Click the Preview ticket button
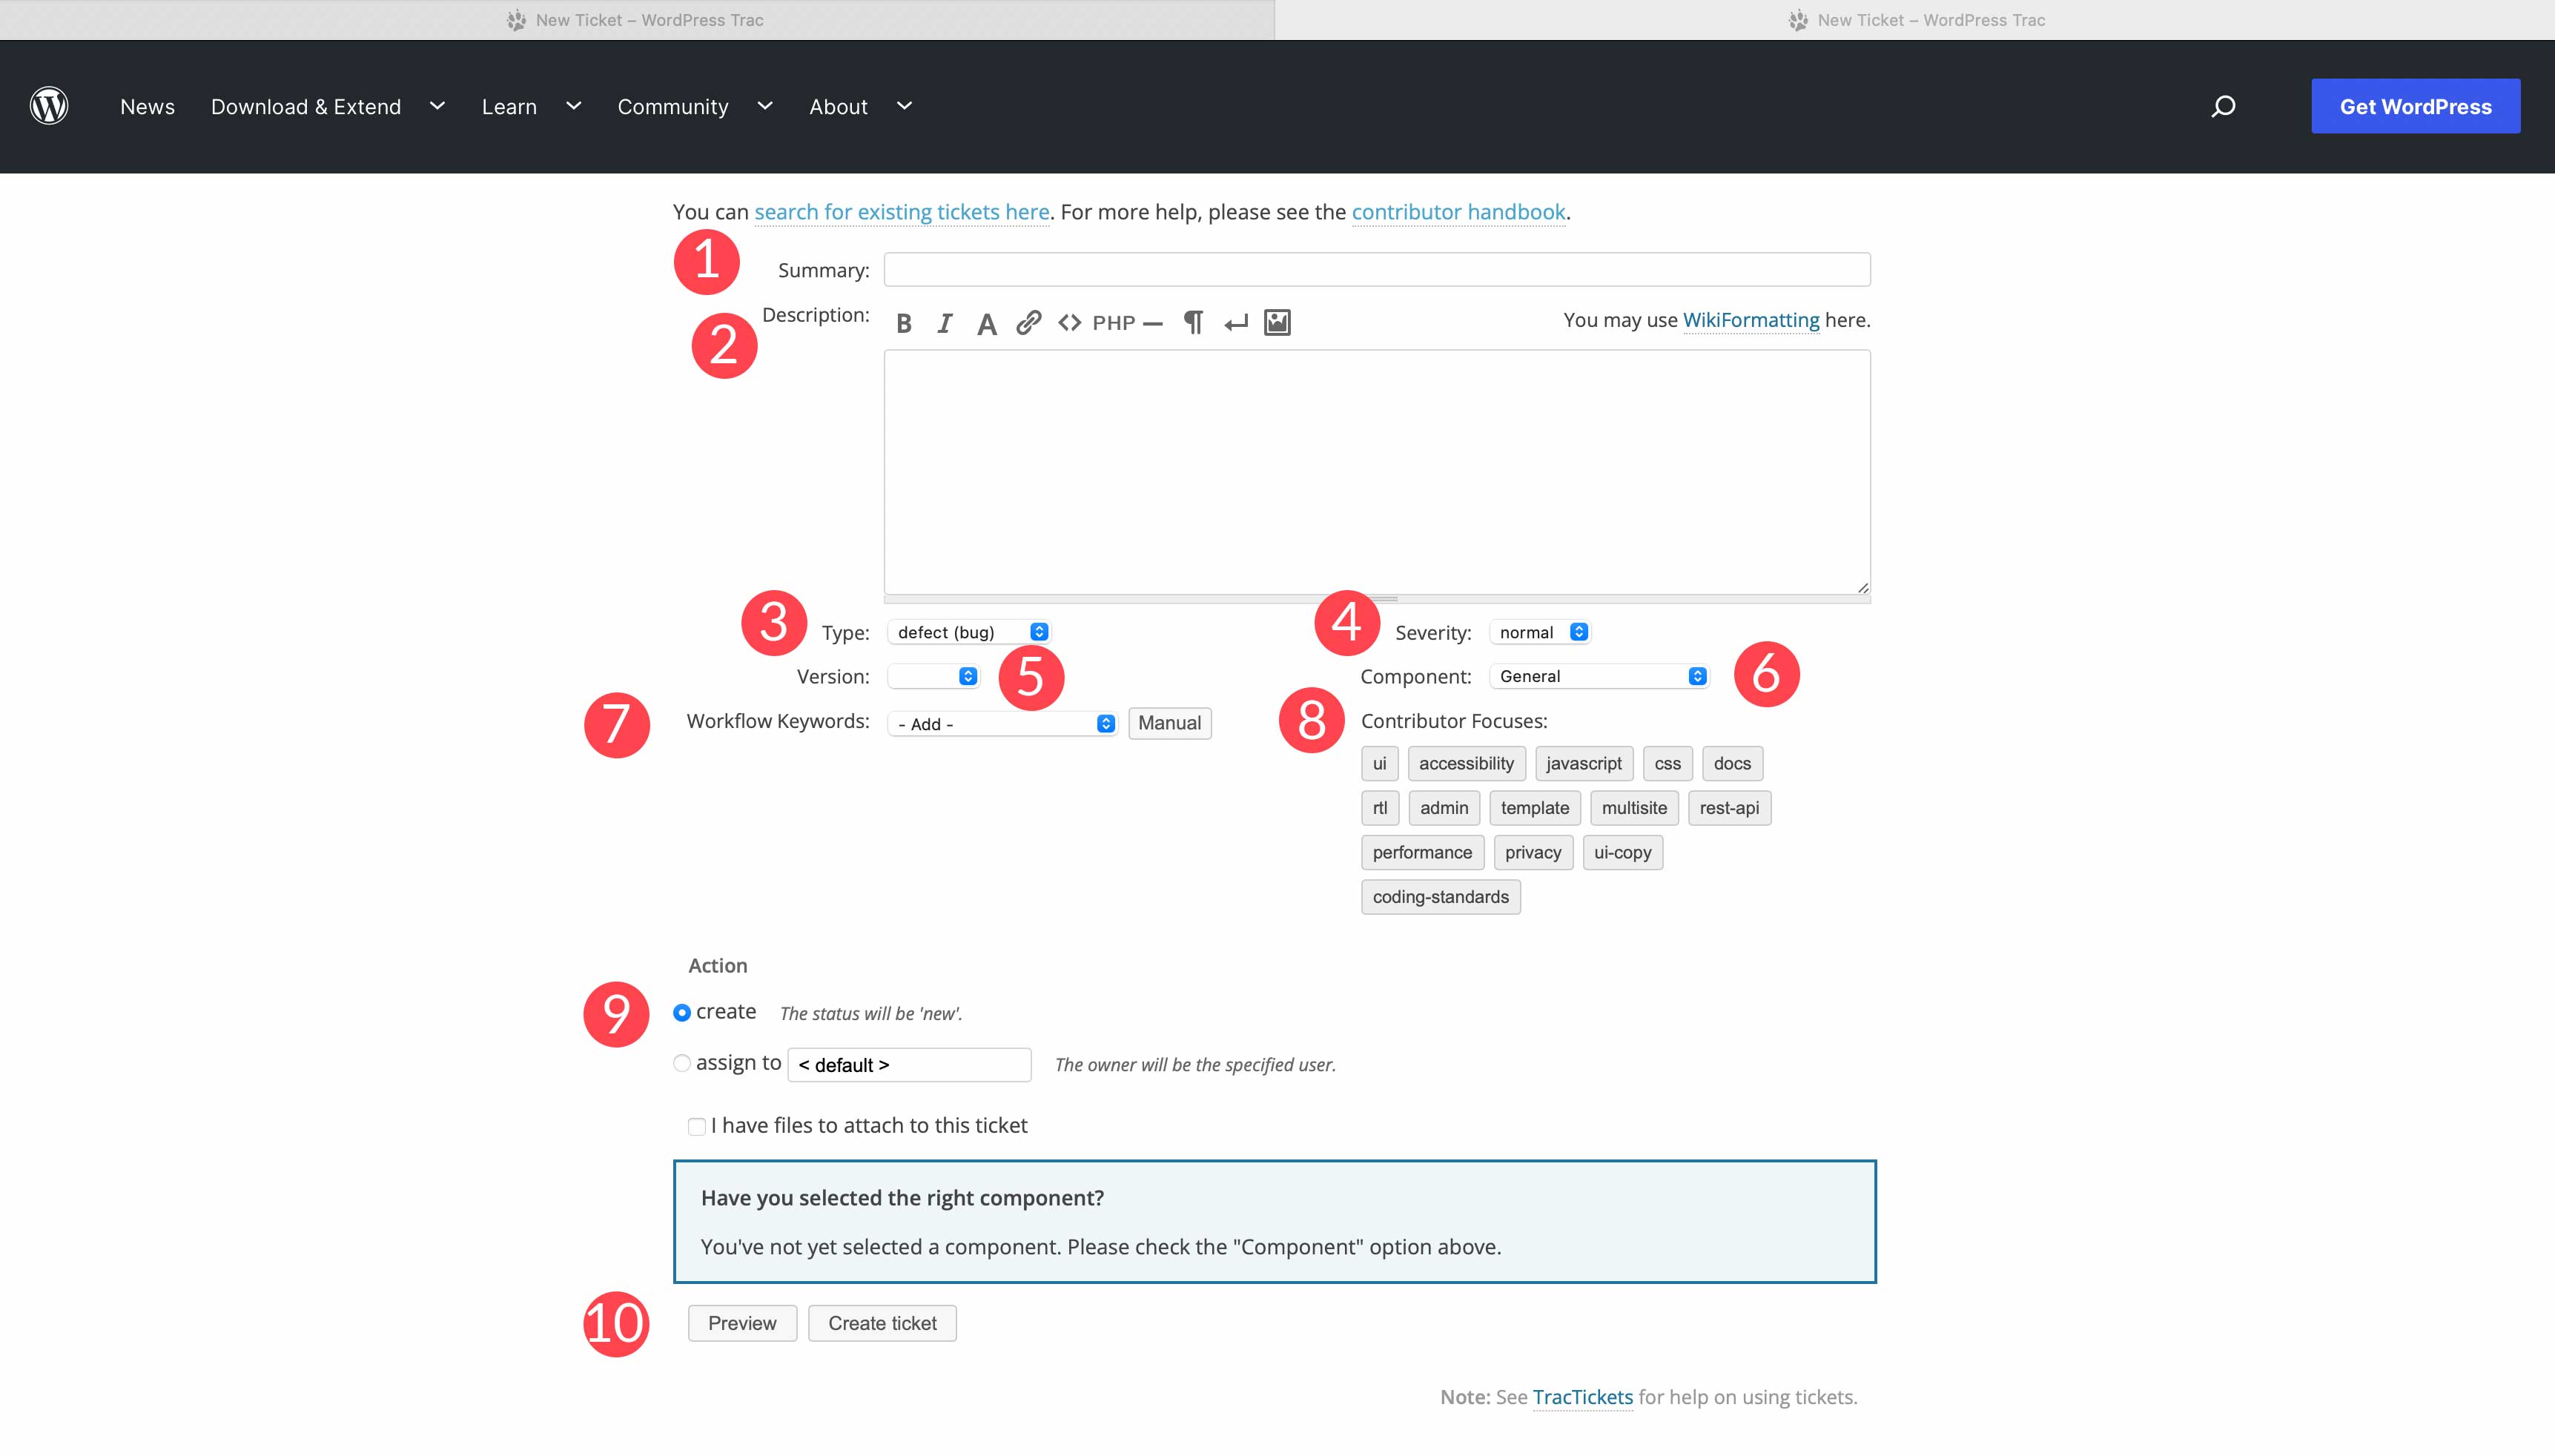The image size is (2555, 1456). pos(742,1323)
